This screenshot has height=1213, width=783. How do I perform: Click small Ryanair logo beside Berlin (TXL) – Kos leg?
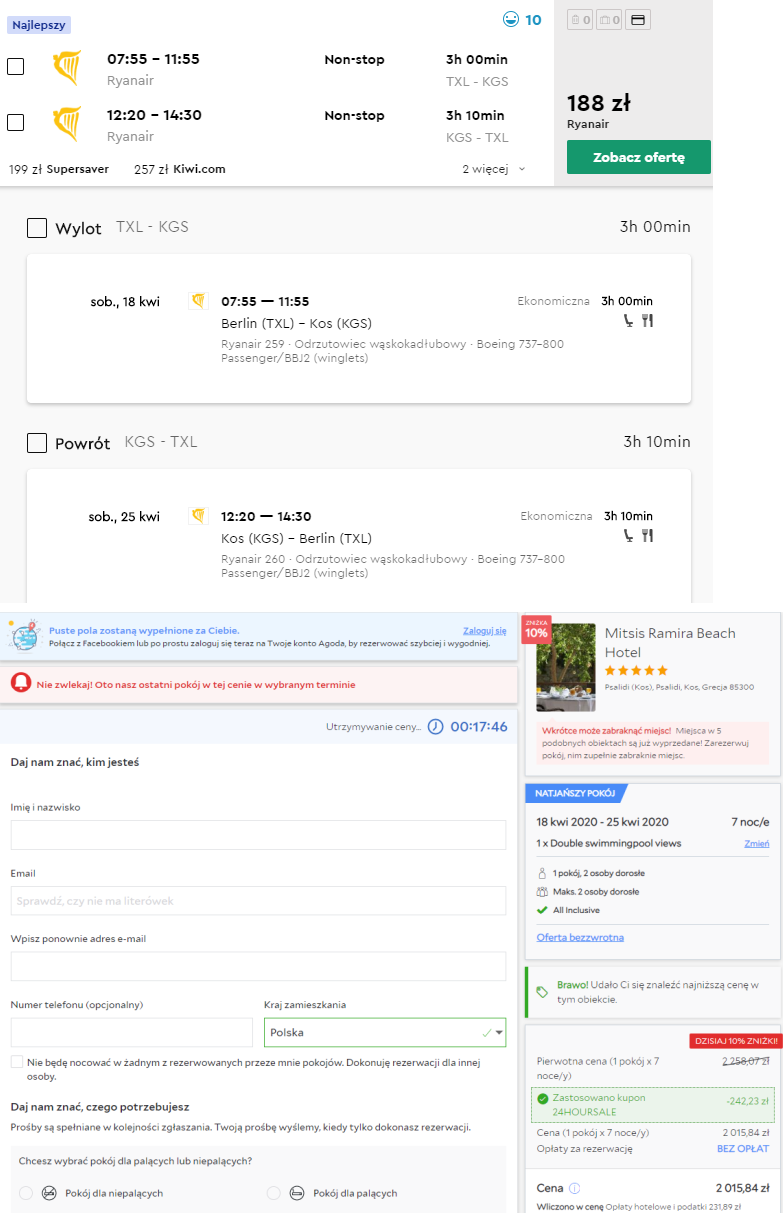point(198,301)
